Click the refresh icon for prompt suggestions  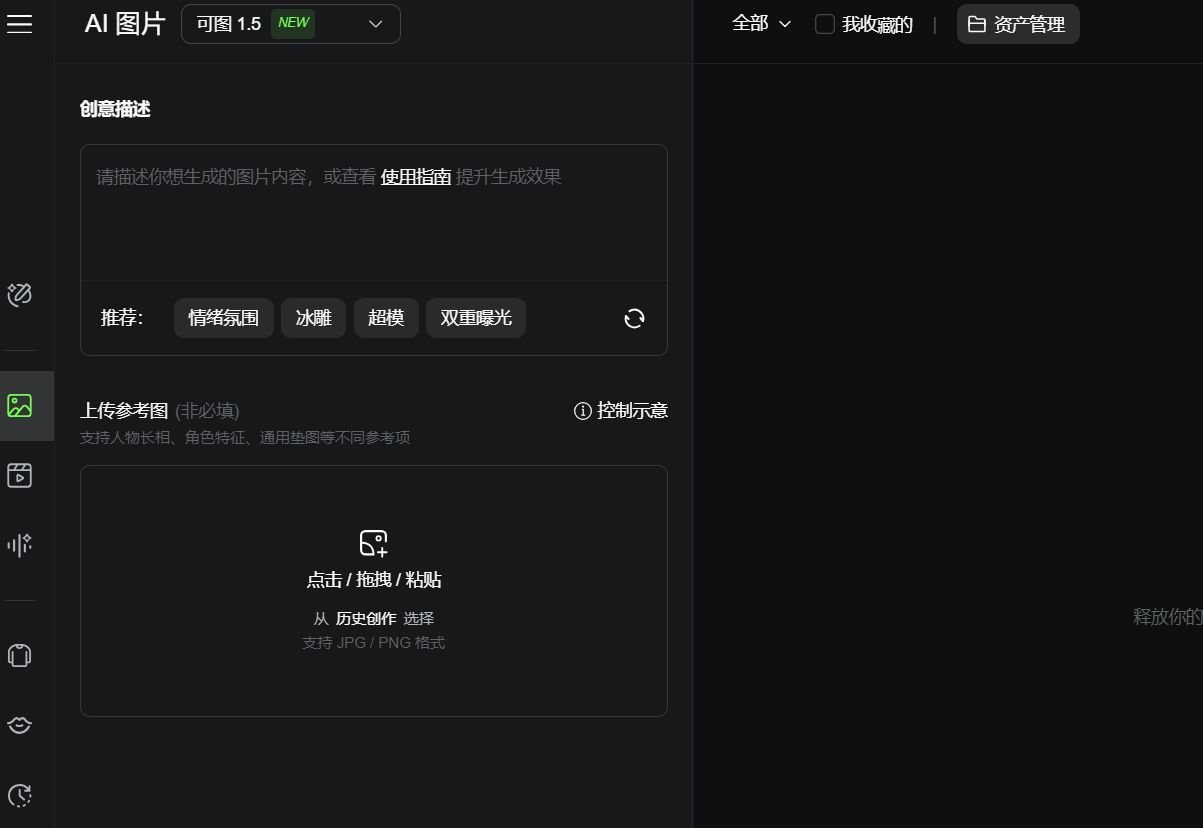click(634, 318)
